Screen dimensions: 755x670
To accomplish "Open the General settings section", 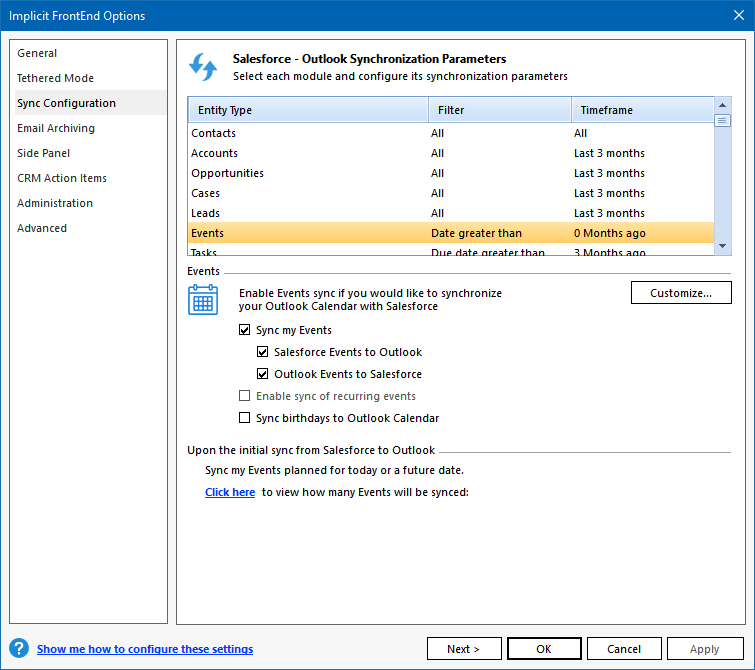I will (x=37, y=53).
